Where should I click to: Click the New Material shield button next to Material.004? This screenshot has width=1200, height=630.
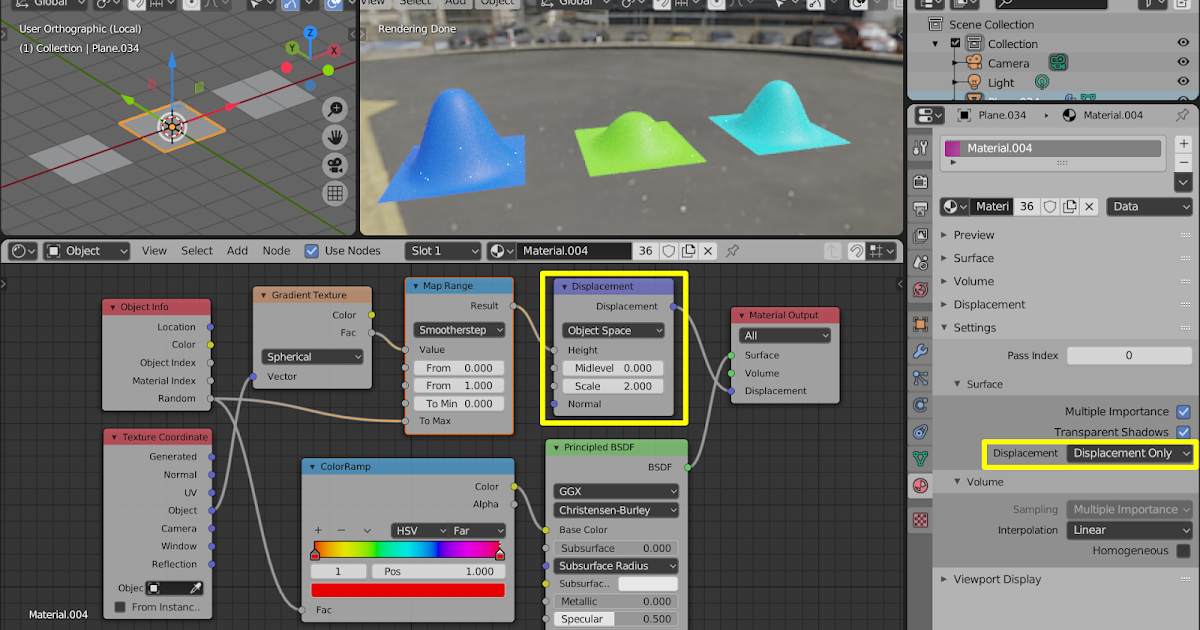pos(669,251)
